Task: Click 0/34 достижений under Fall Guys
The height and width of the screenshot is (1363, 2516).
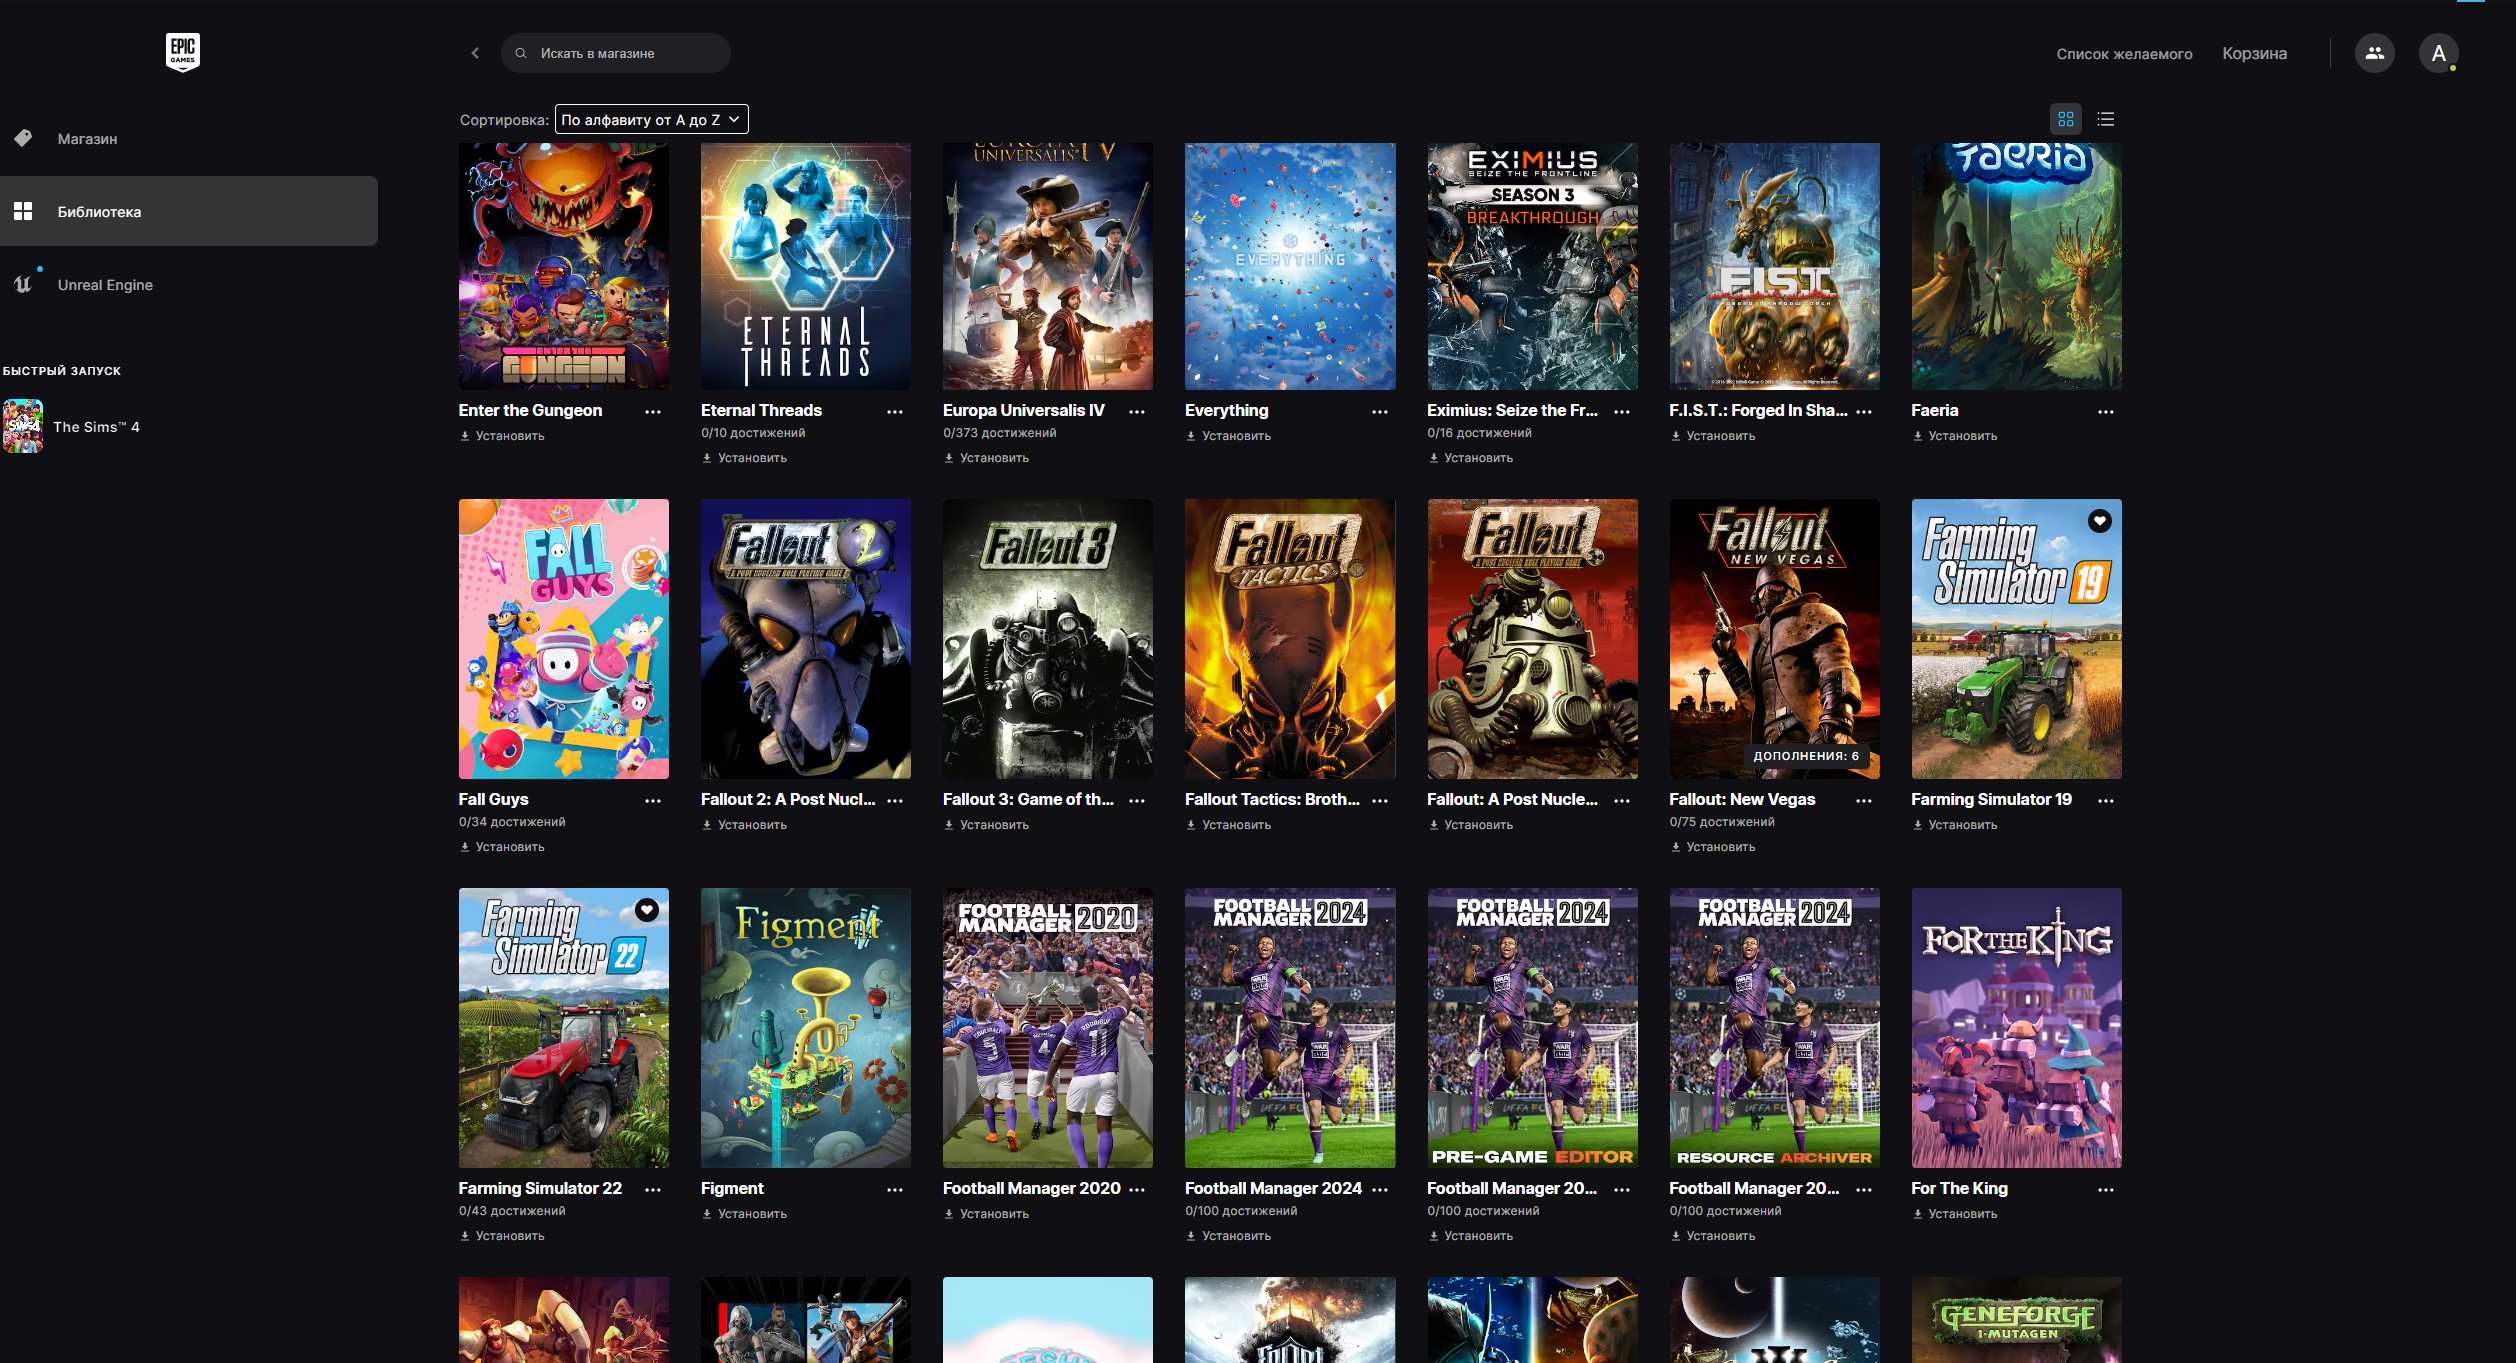Action: click(512, 822)
